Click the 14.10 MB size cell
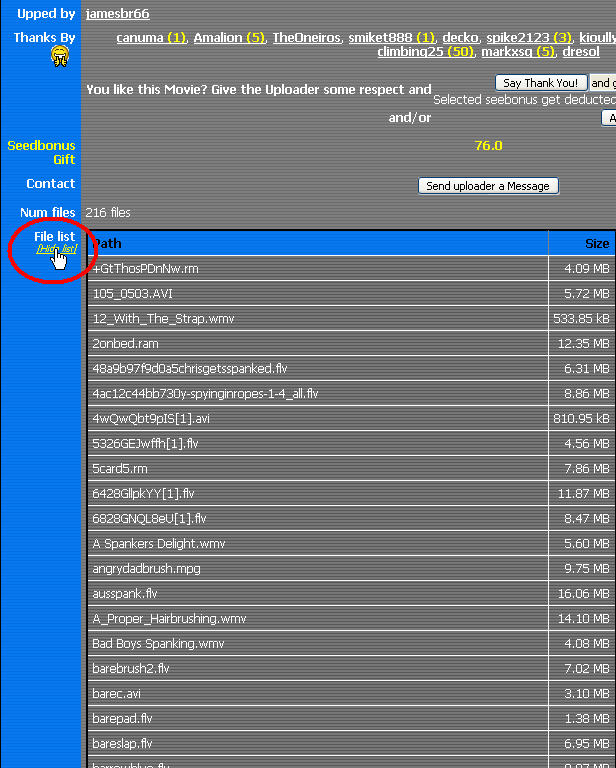This screenshot has height=768, width=616. (582, 618)
